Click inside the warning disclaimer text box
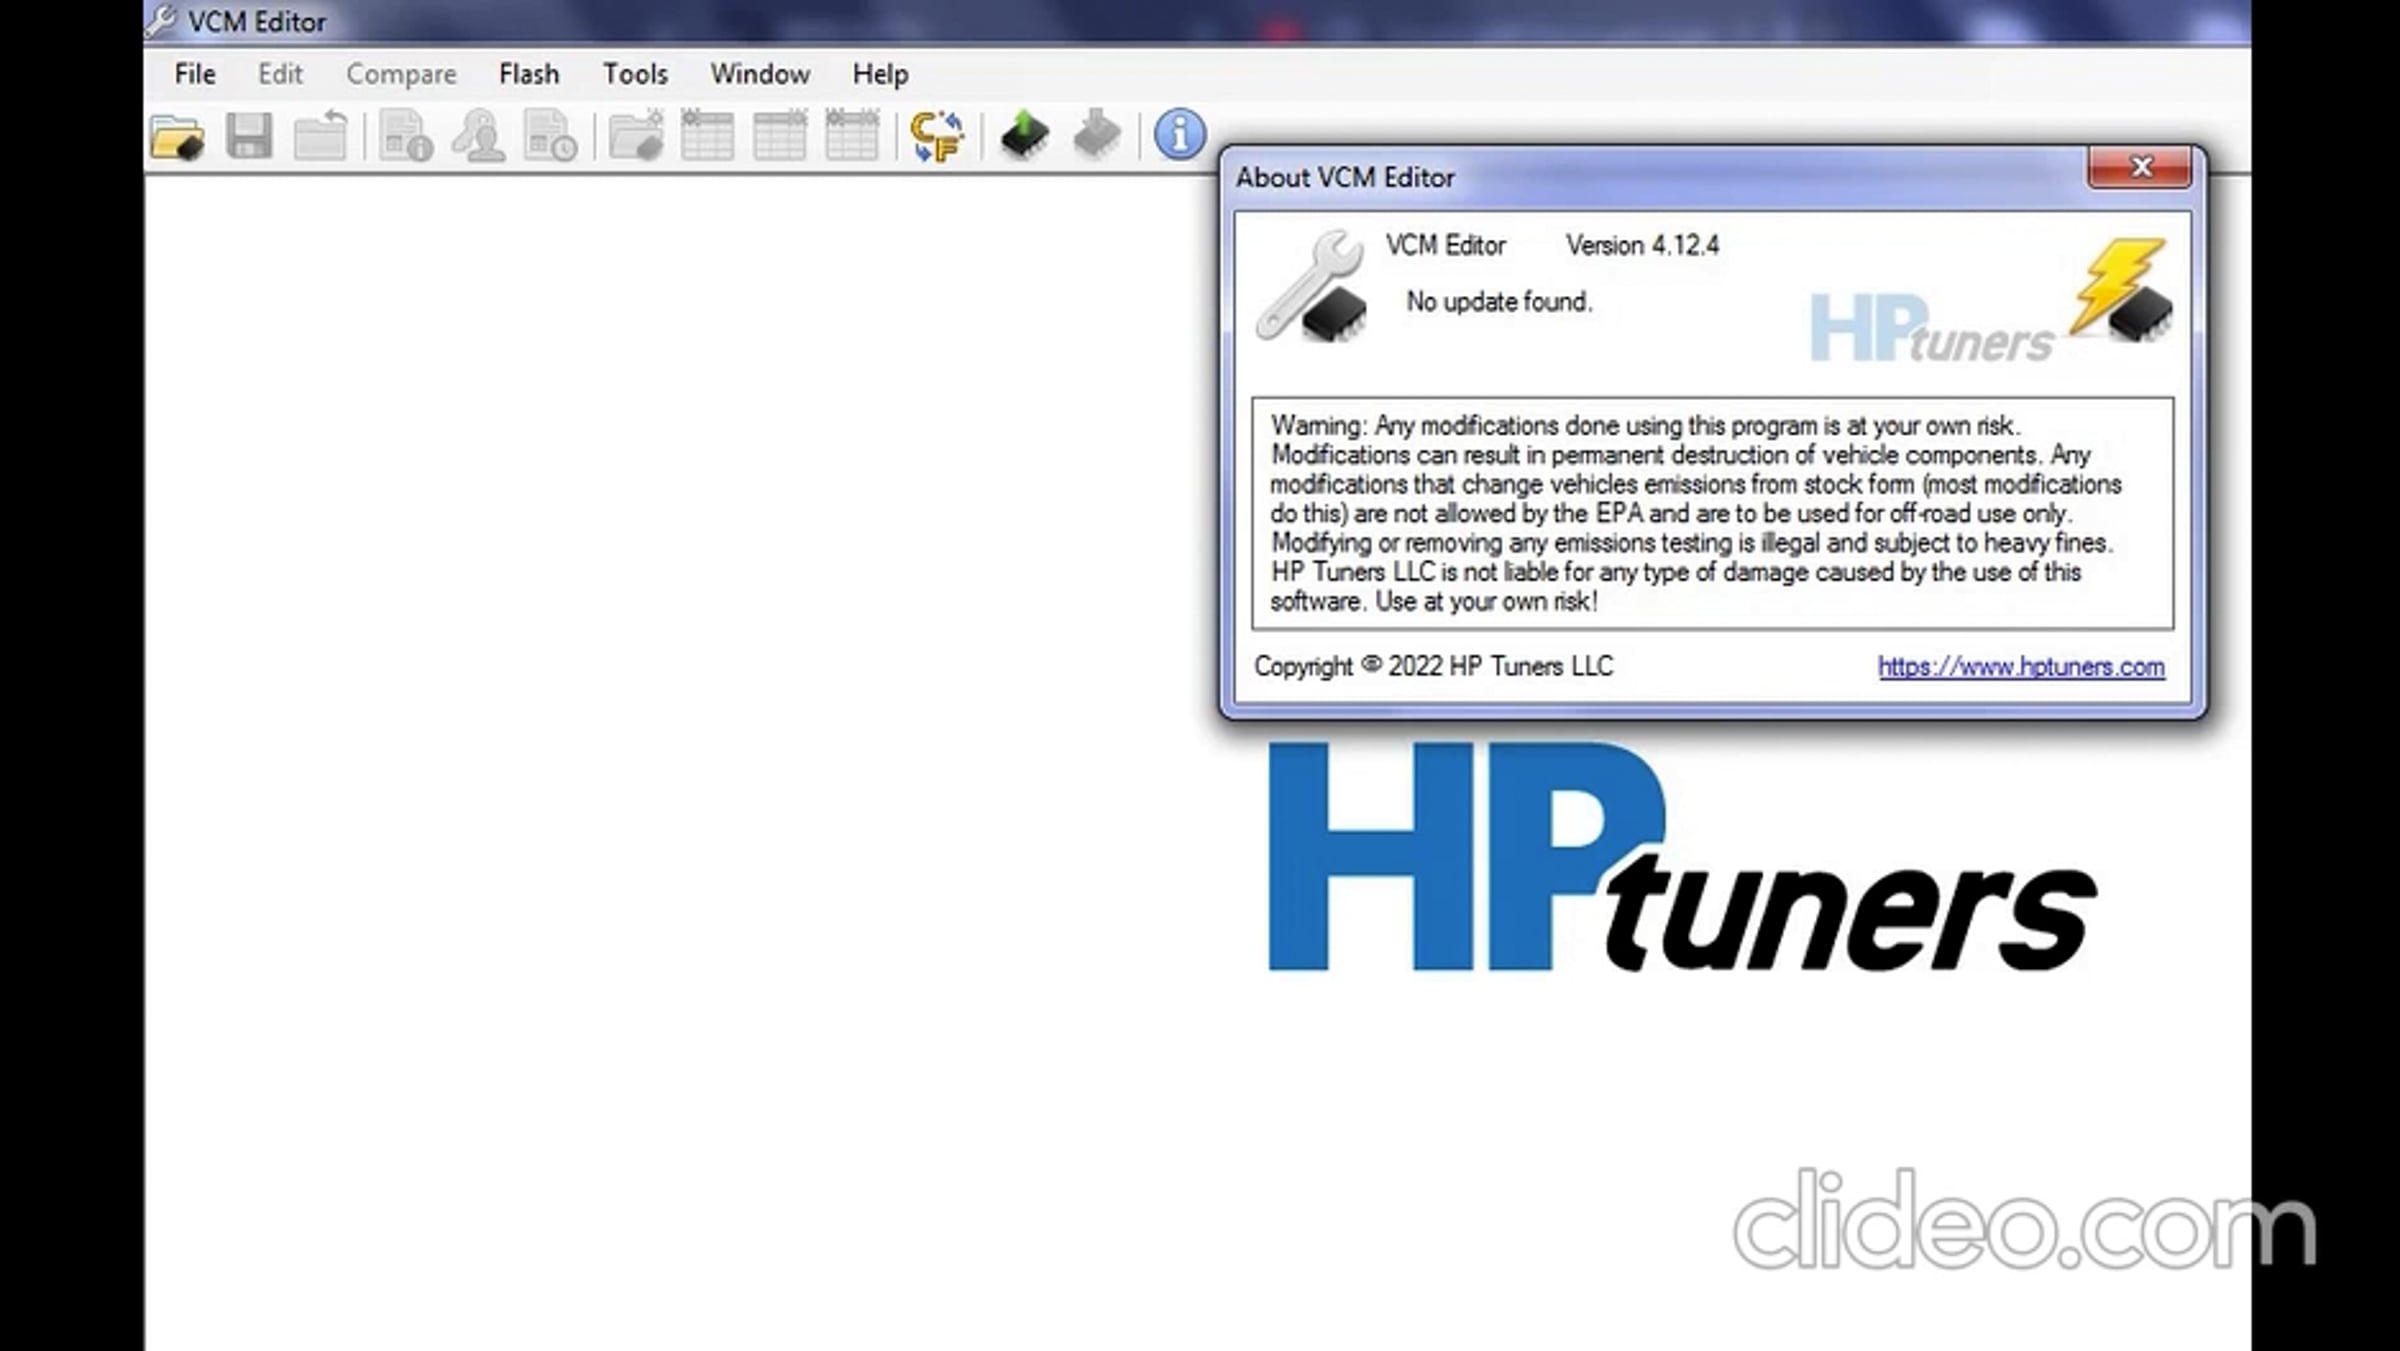This screenshot has width=2400, height=1351. 1711,513
